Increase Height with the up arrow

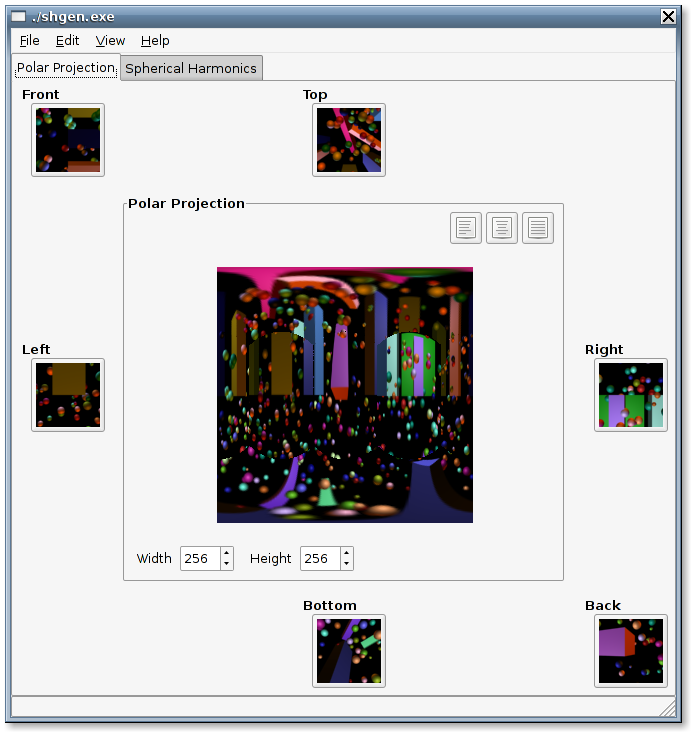click(x=346, y=553)
